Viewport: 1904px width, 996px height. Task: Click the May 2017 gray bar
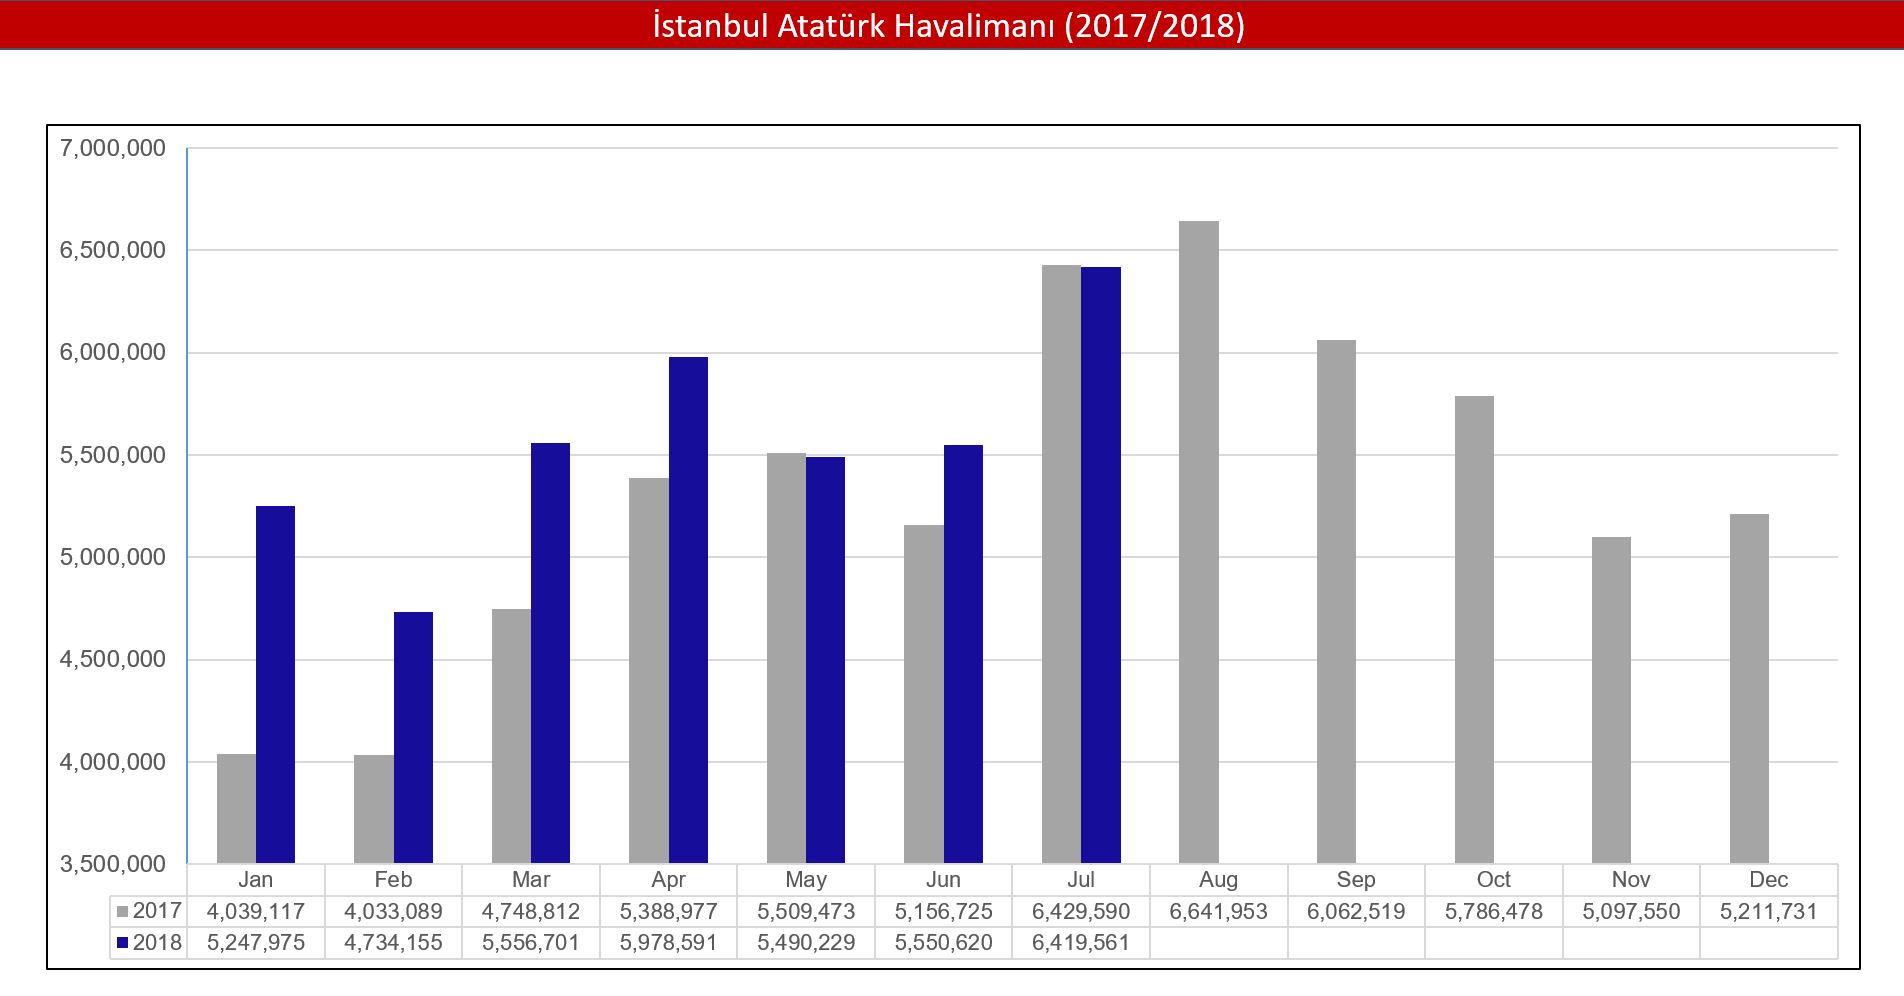(x=786, y=658)
